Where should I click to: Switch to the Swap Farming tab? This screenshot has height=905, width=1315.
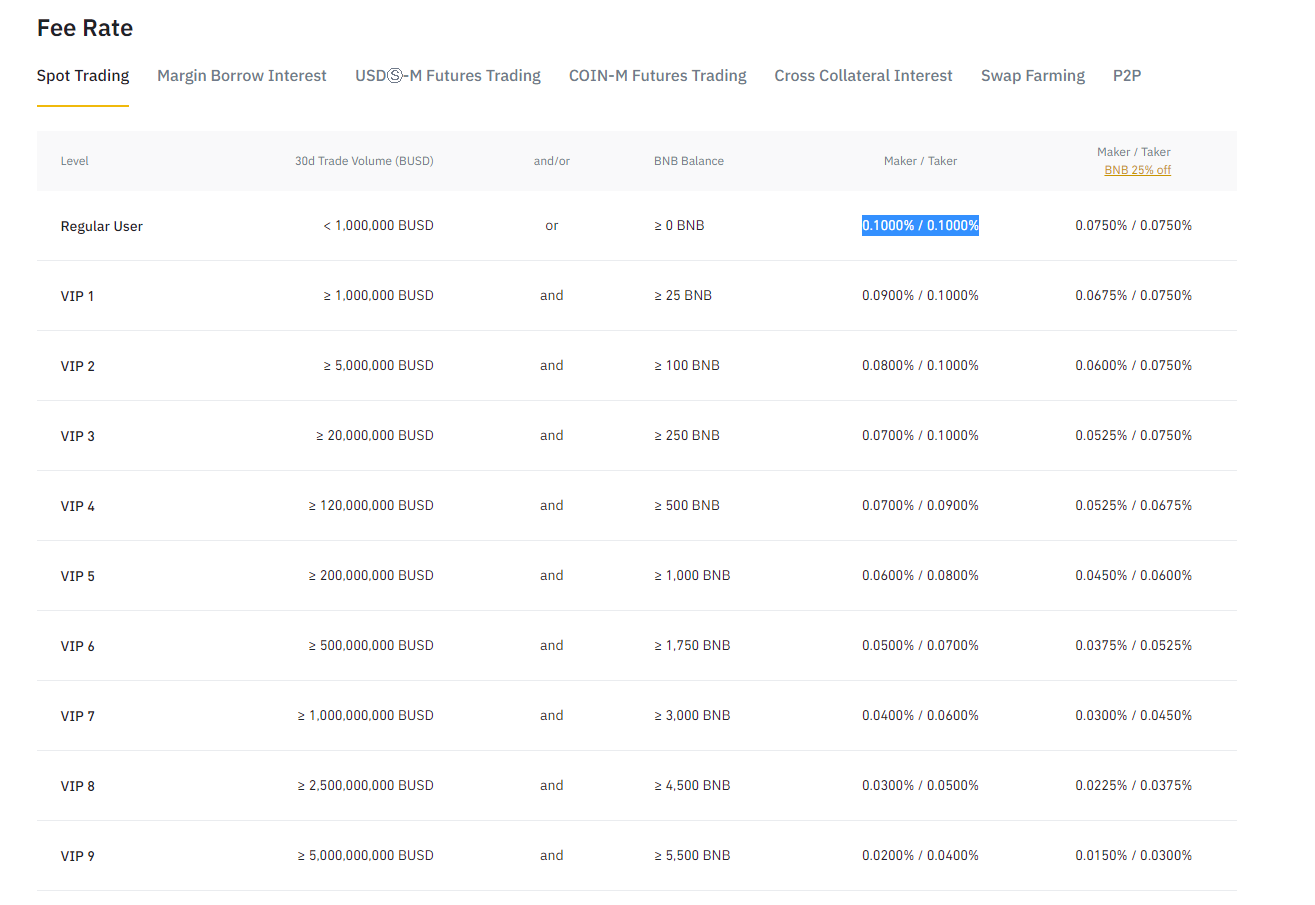click(1033, 76)
